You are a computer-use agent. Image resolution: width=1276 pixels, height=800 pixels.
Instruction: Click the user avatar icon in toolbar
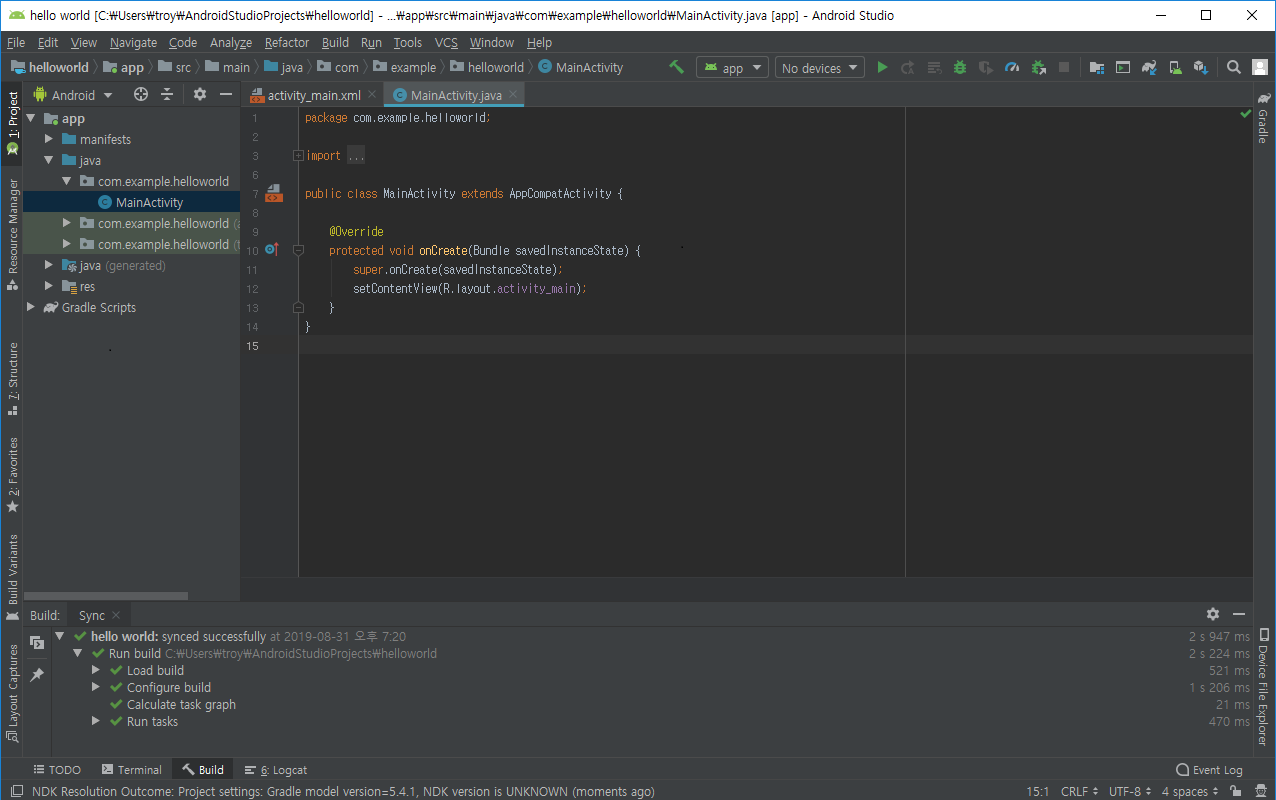coord(1259,67)
